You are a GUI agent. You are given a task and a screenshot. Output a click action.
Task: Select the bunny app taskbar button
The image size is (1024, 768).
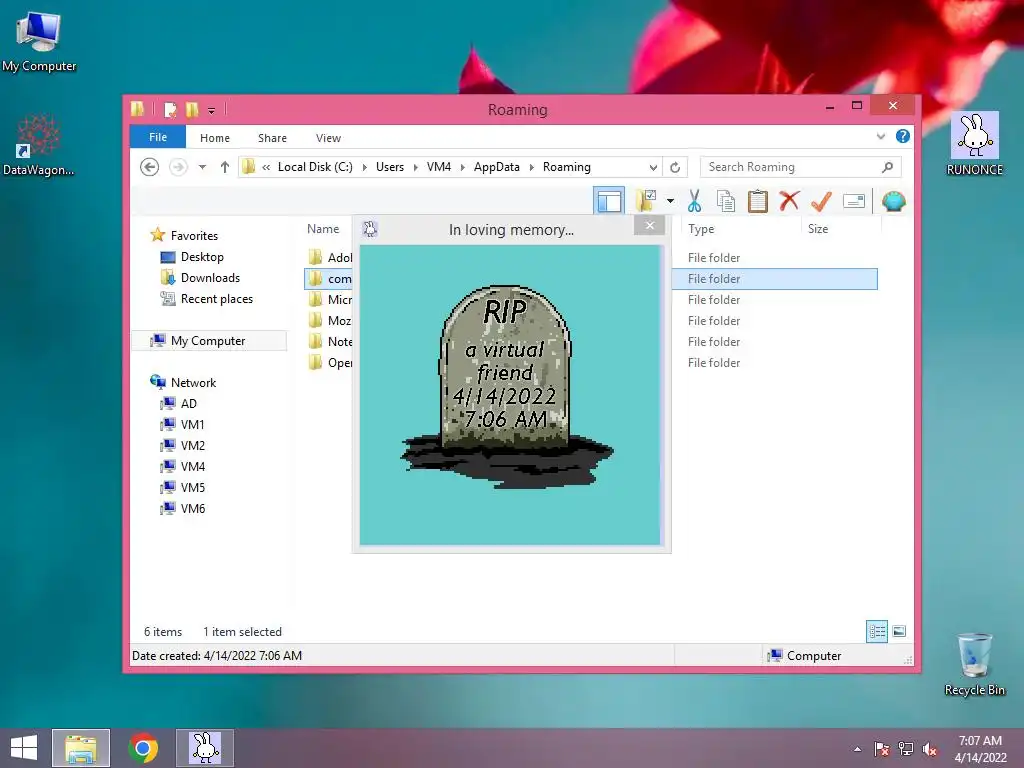(x=204, y=748)
